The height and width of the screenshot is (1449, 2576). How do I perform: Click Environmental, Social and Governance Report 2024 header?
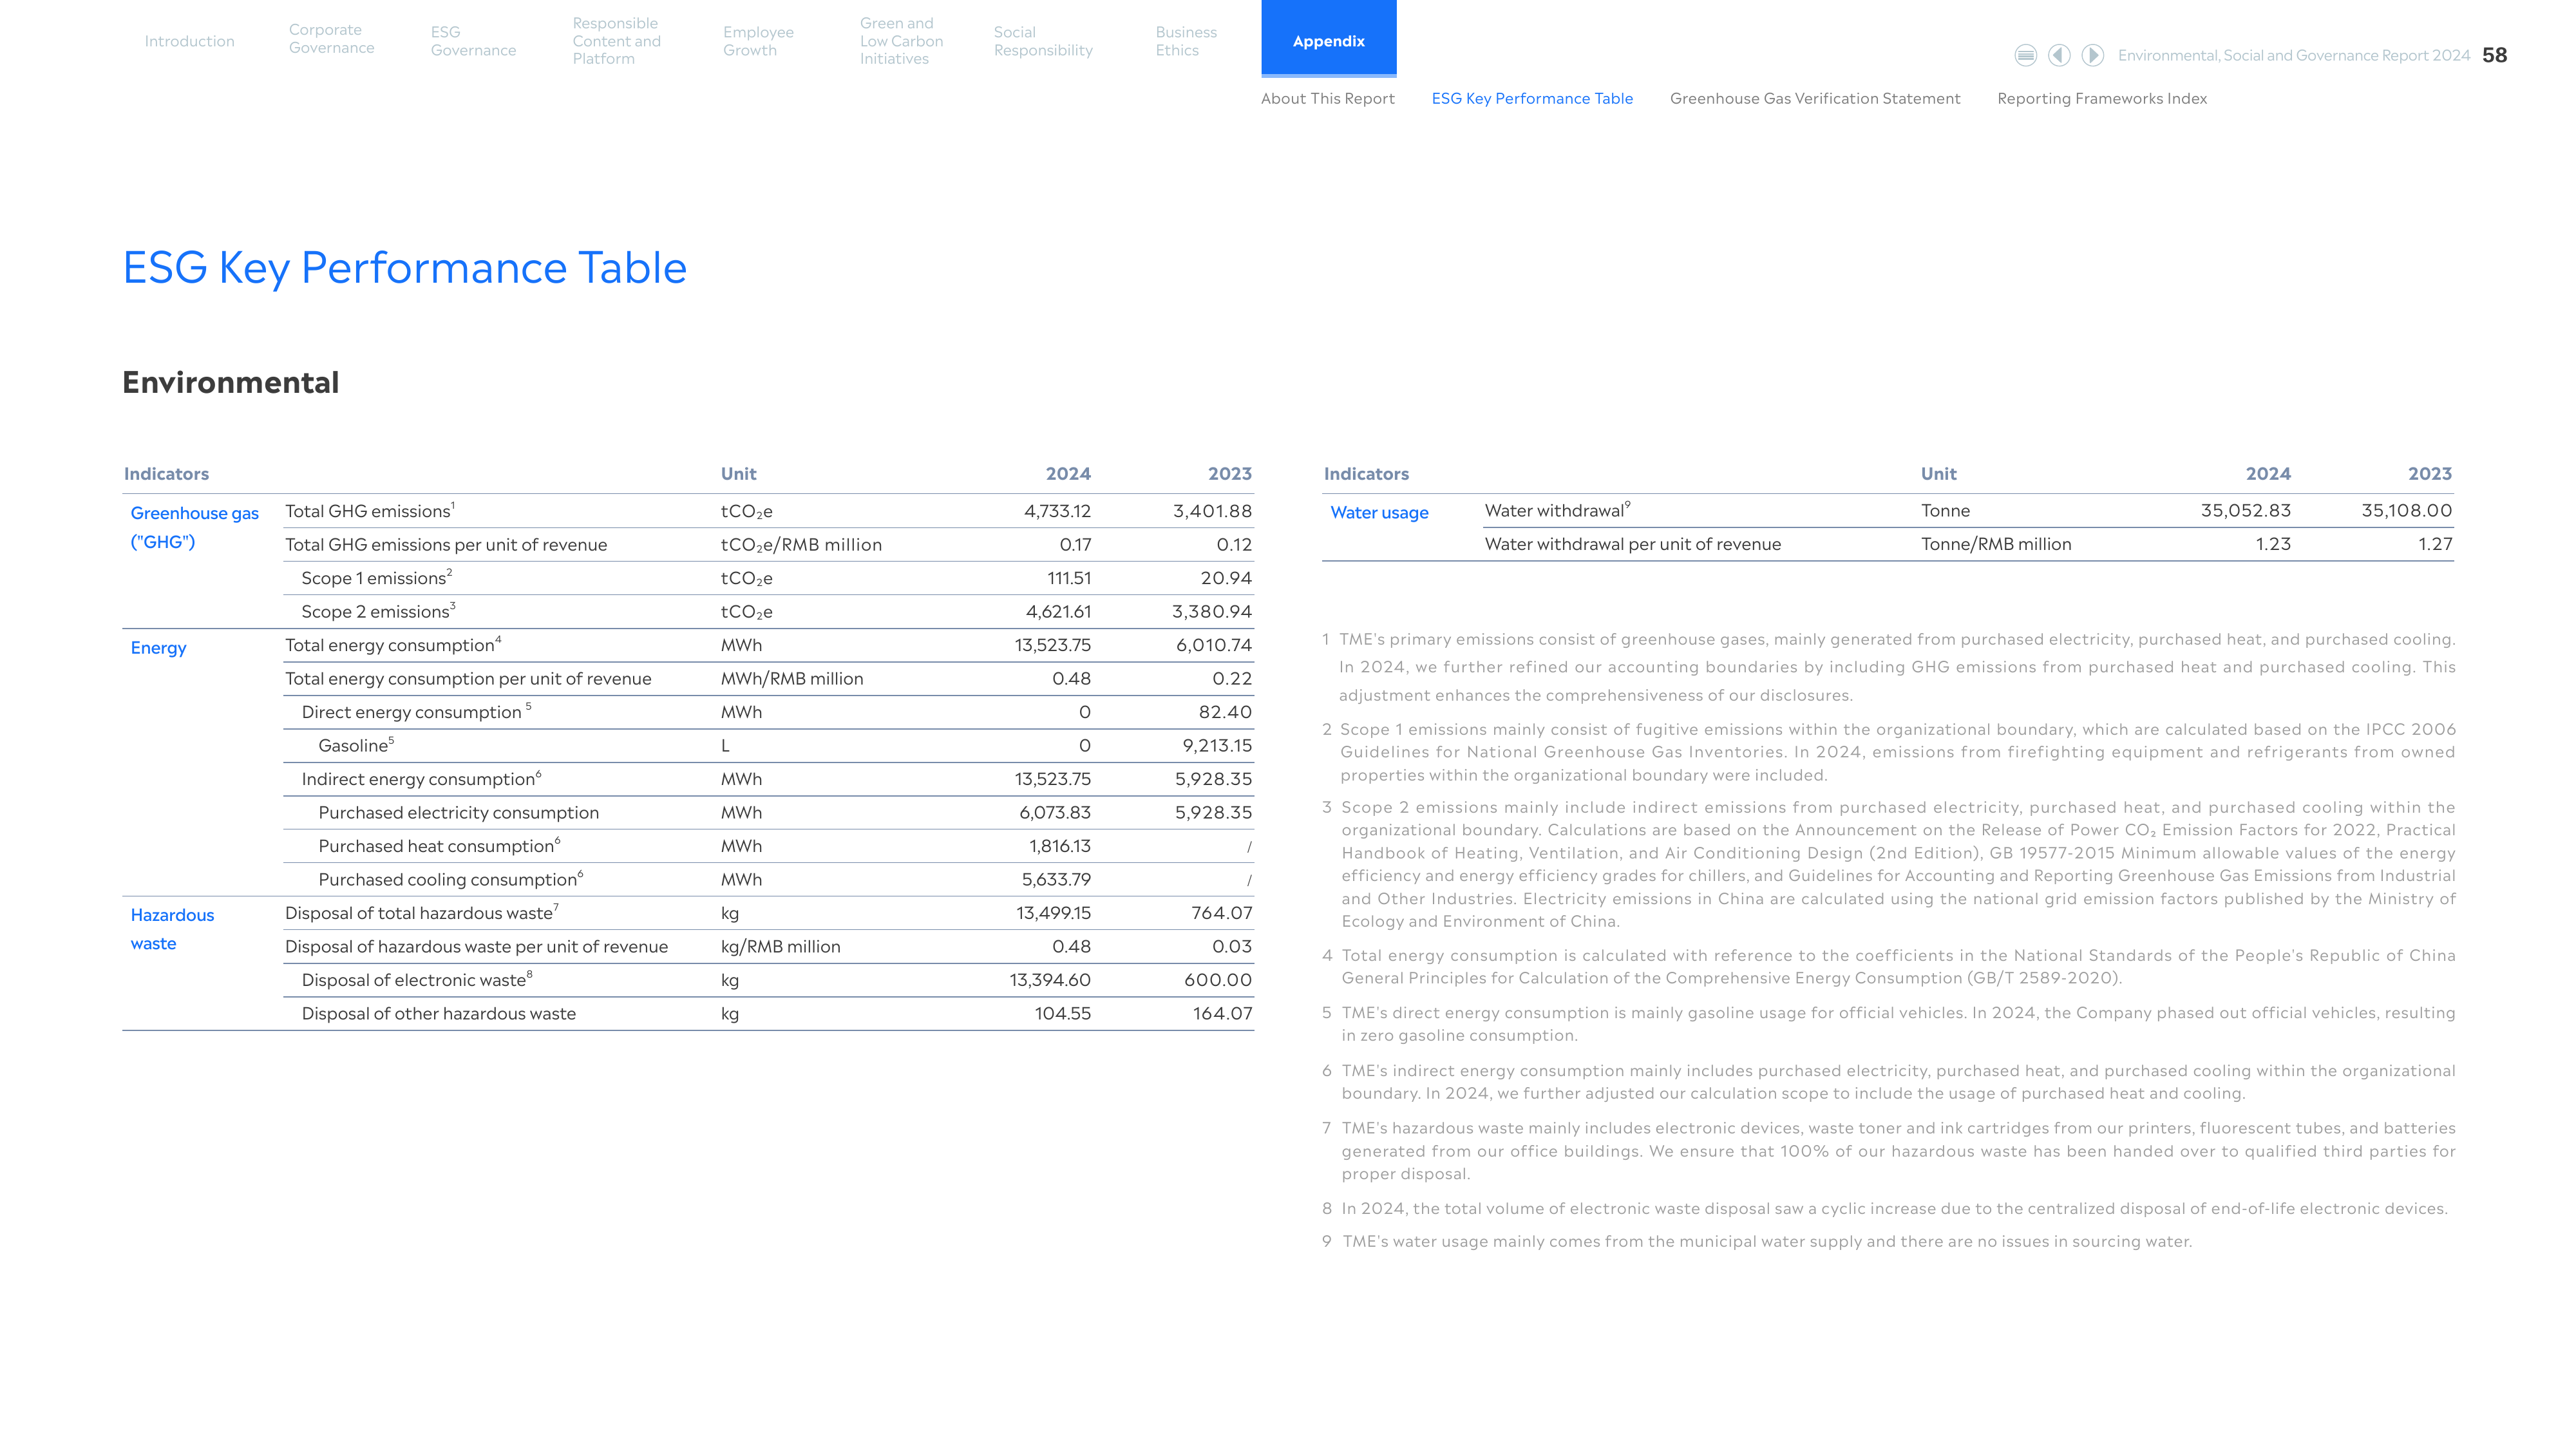coord(2294,55)
